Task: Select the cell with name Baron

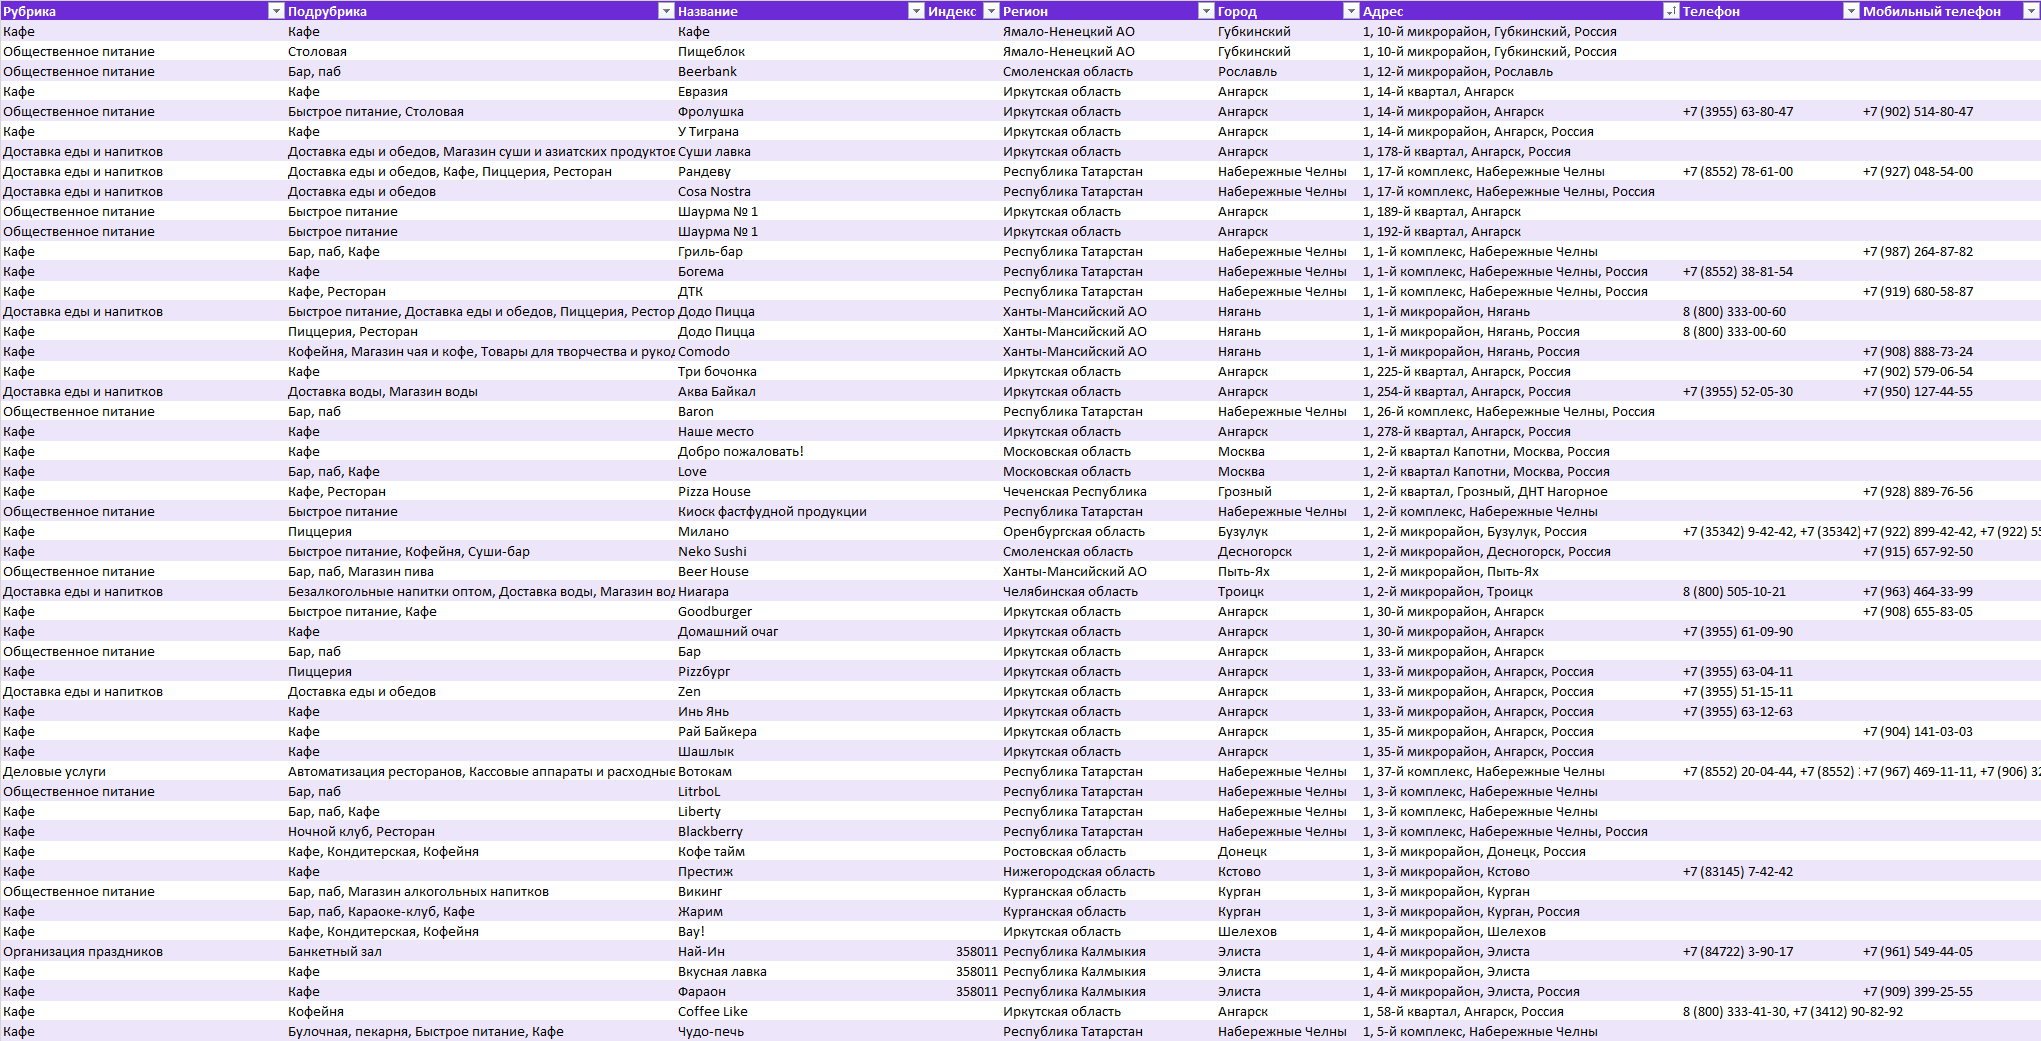Action: [800, 411]
